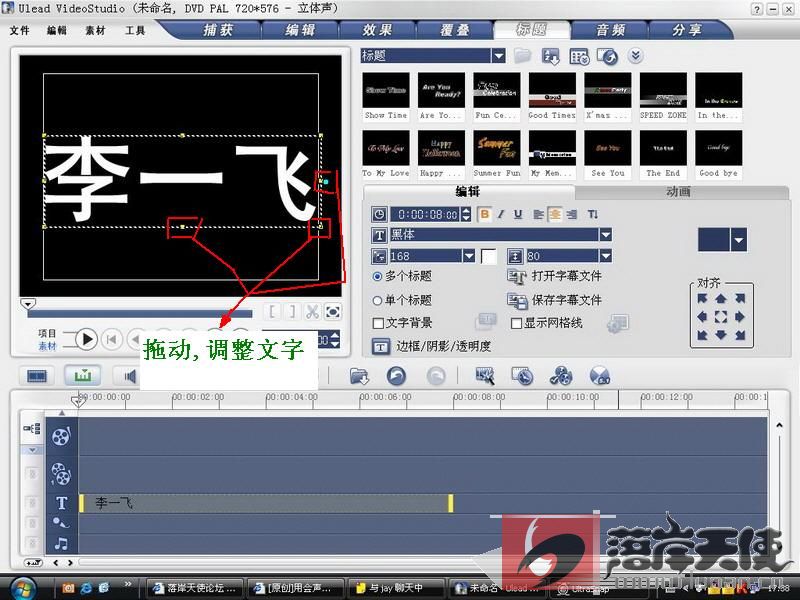
Task: Toggle bold text formatting
Action: click(x=485, y=214)
